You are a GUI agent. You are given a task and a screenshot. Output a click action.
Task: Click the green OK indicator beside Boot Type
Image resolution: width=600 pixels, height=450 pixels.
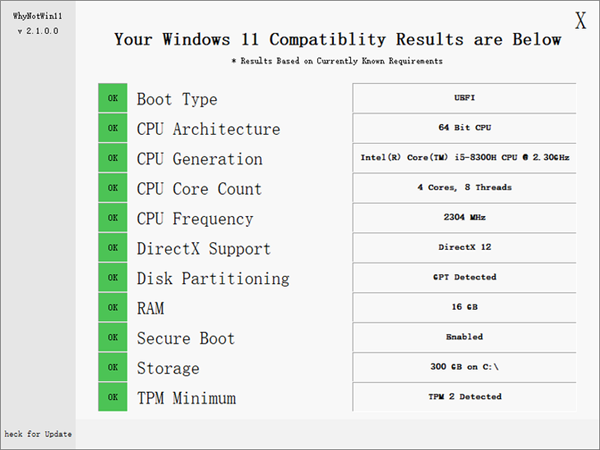tap(113, 98)
